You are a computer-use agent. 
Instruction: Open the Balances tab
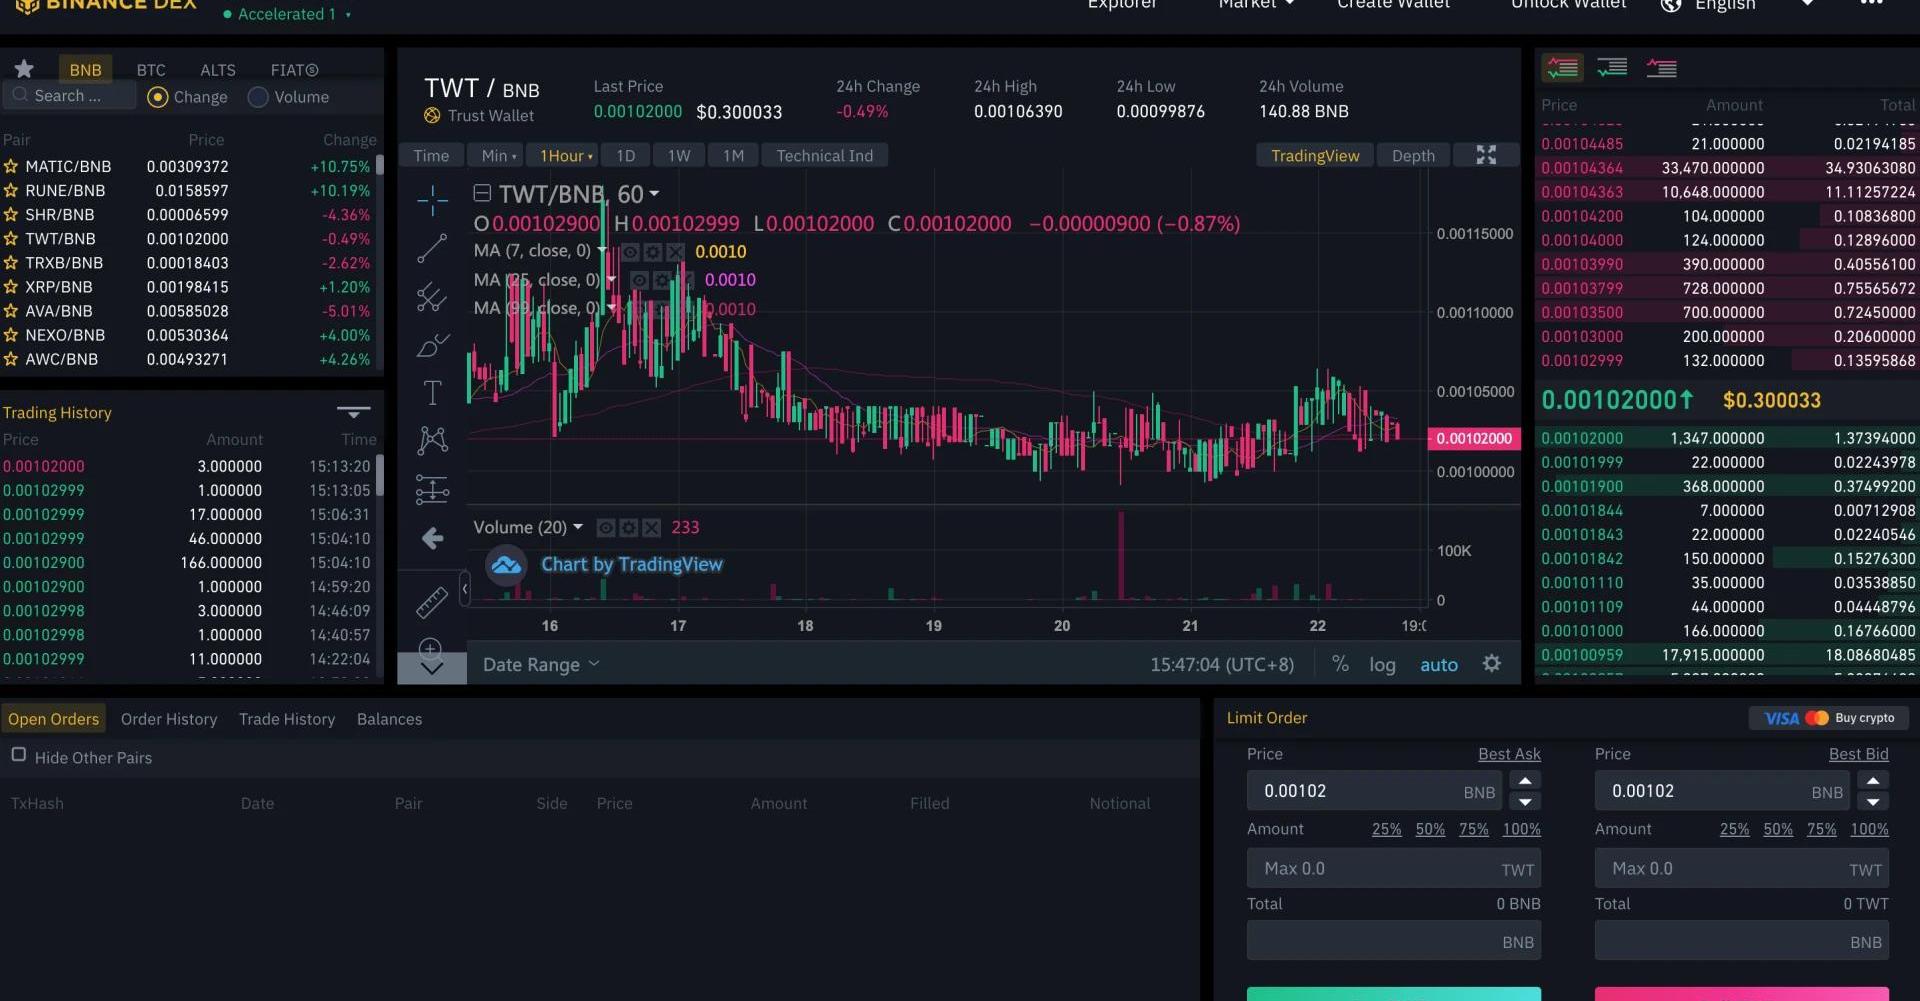click(389, 719)
